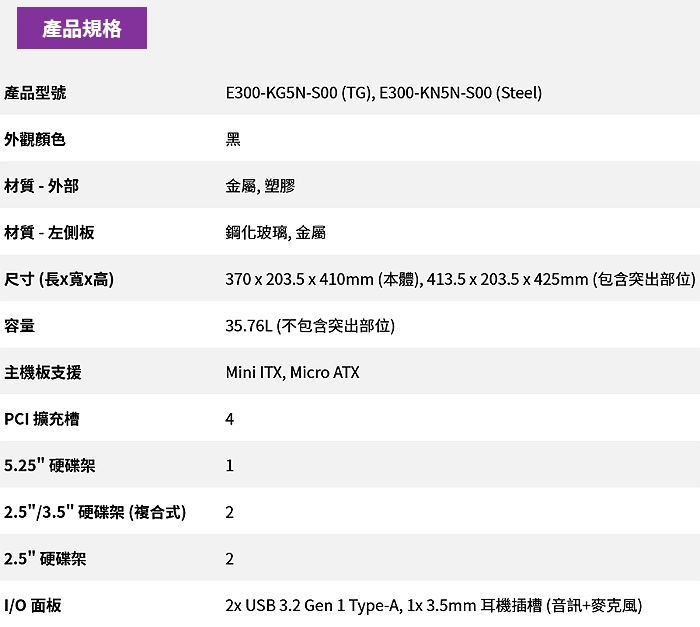
Task: Click the Mini ITX, Micro ATX value
Action: (292, 372)
